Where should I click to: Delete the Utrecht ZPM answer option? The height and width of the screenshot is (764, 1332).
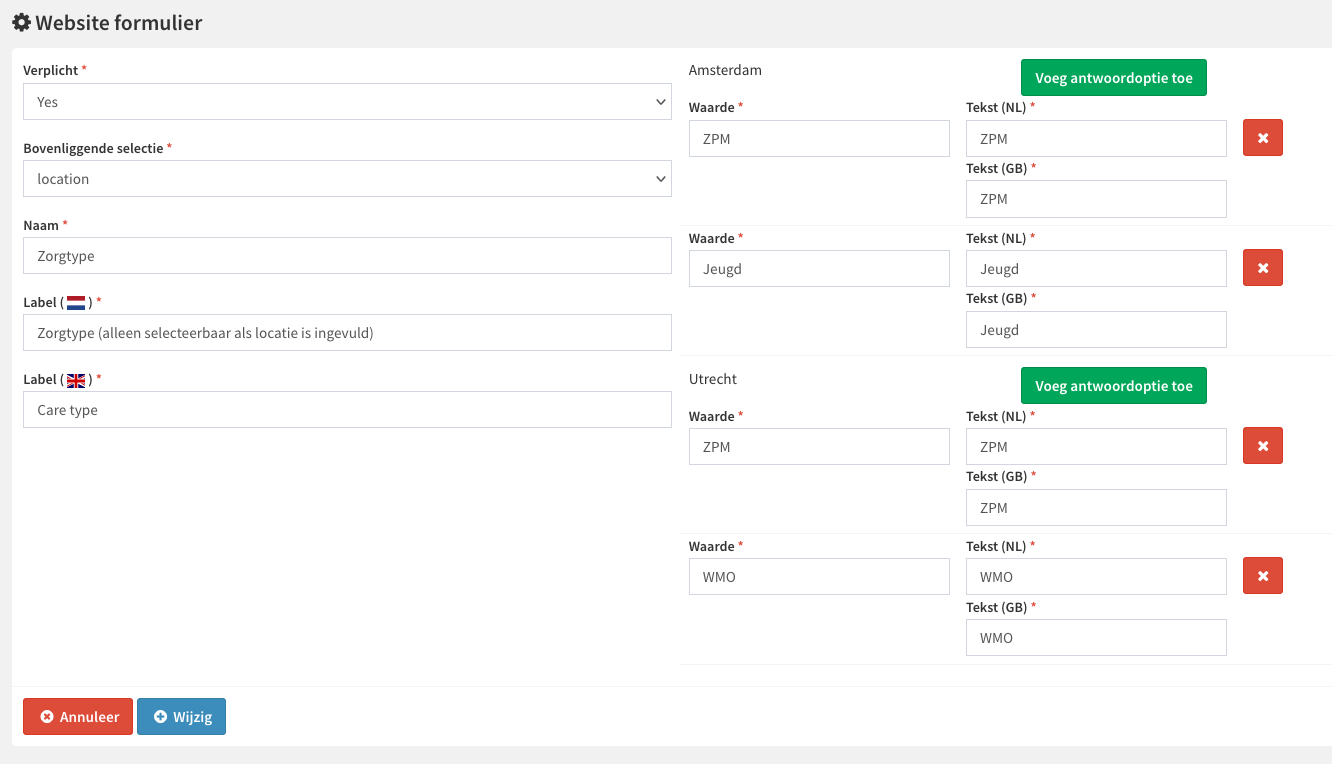tap(1262, 446)
